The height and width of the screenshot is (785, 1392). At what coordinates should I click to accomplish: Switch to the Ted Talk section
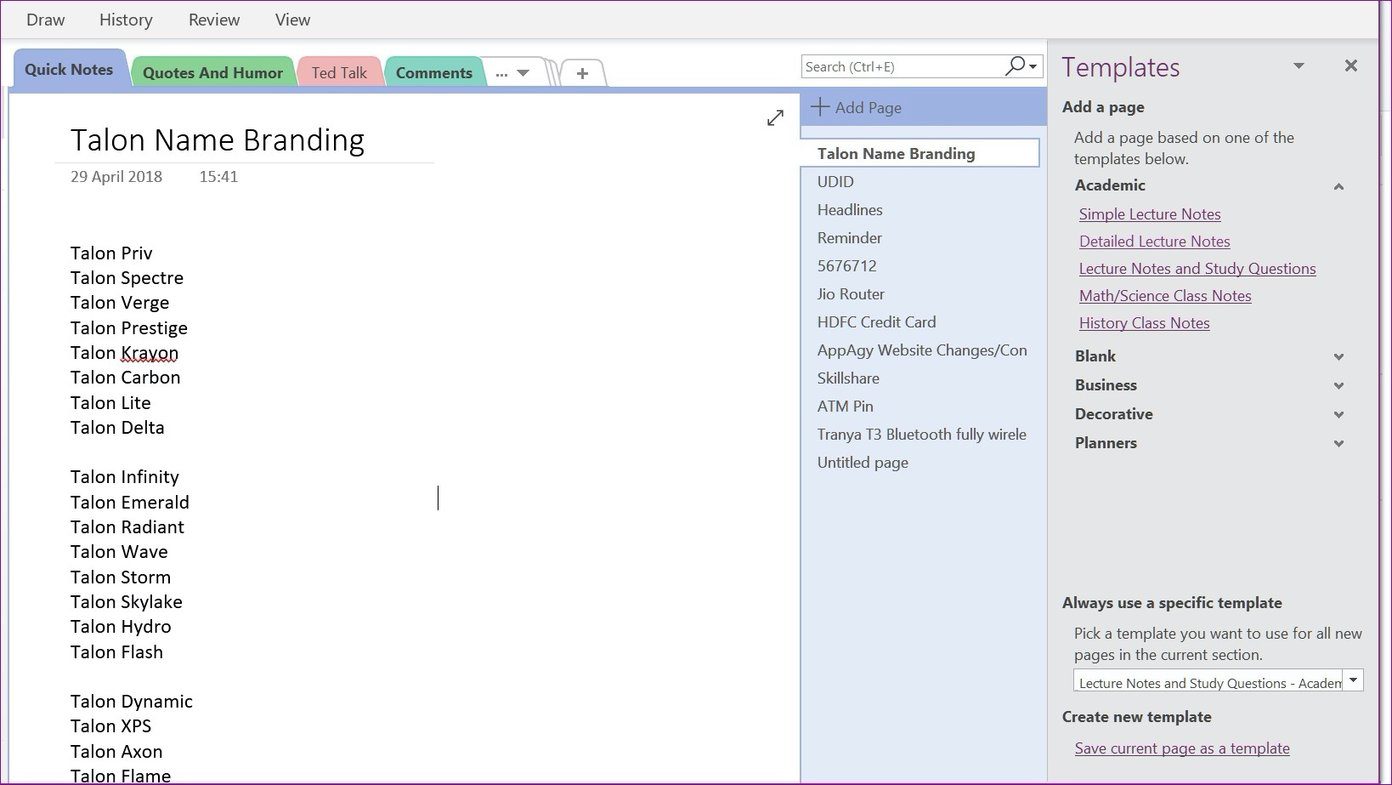pos(339,73)
